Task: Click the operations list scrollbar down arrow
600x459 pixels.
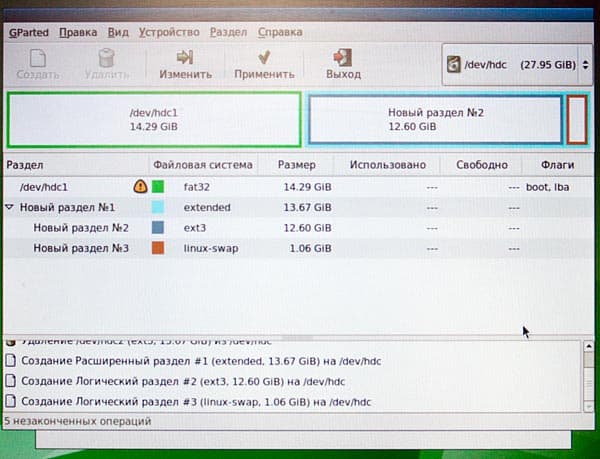Action: point(588,407)
